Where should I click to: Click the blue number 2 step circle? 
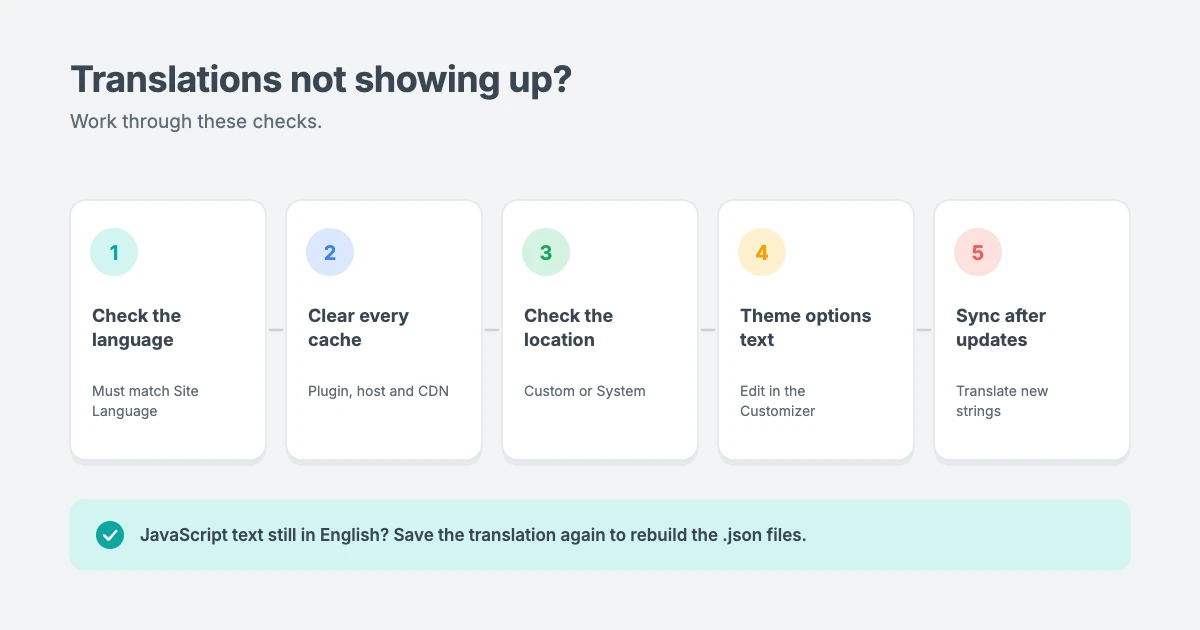click(x=330, y=252)
